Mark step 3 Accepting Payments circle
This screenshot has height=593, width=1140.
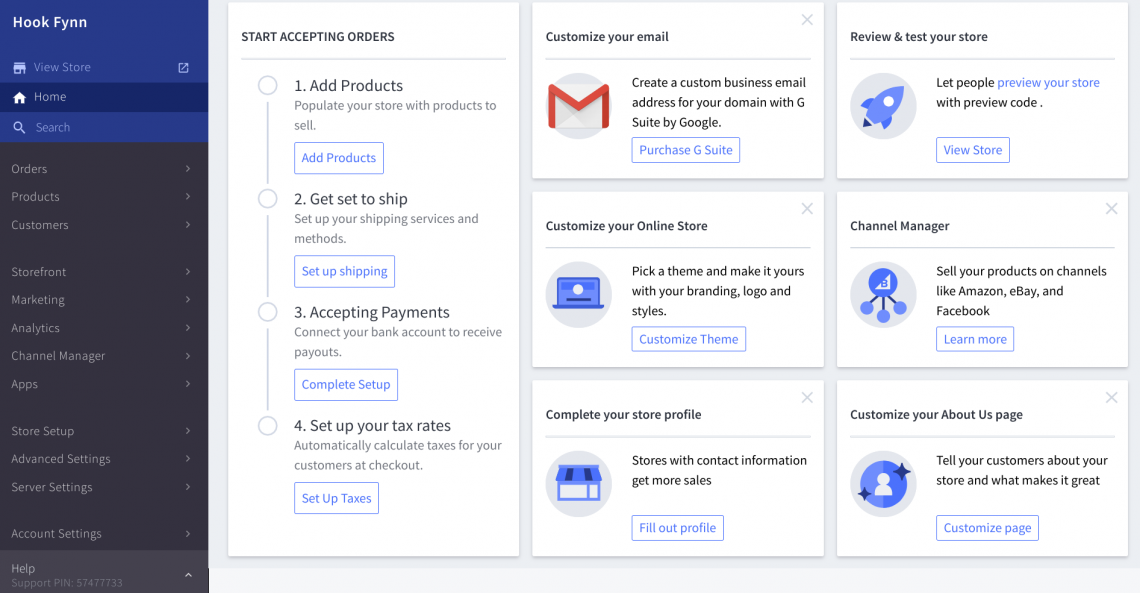tap(268, 312)
